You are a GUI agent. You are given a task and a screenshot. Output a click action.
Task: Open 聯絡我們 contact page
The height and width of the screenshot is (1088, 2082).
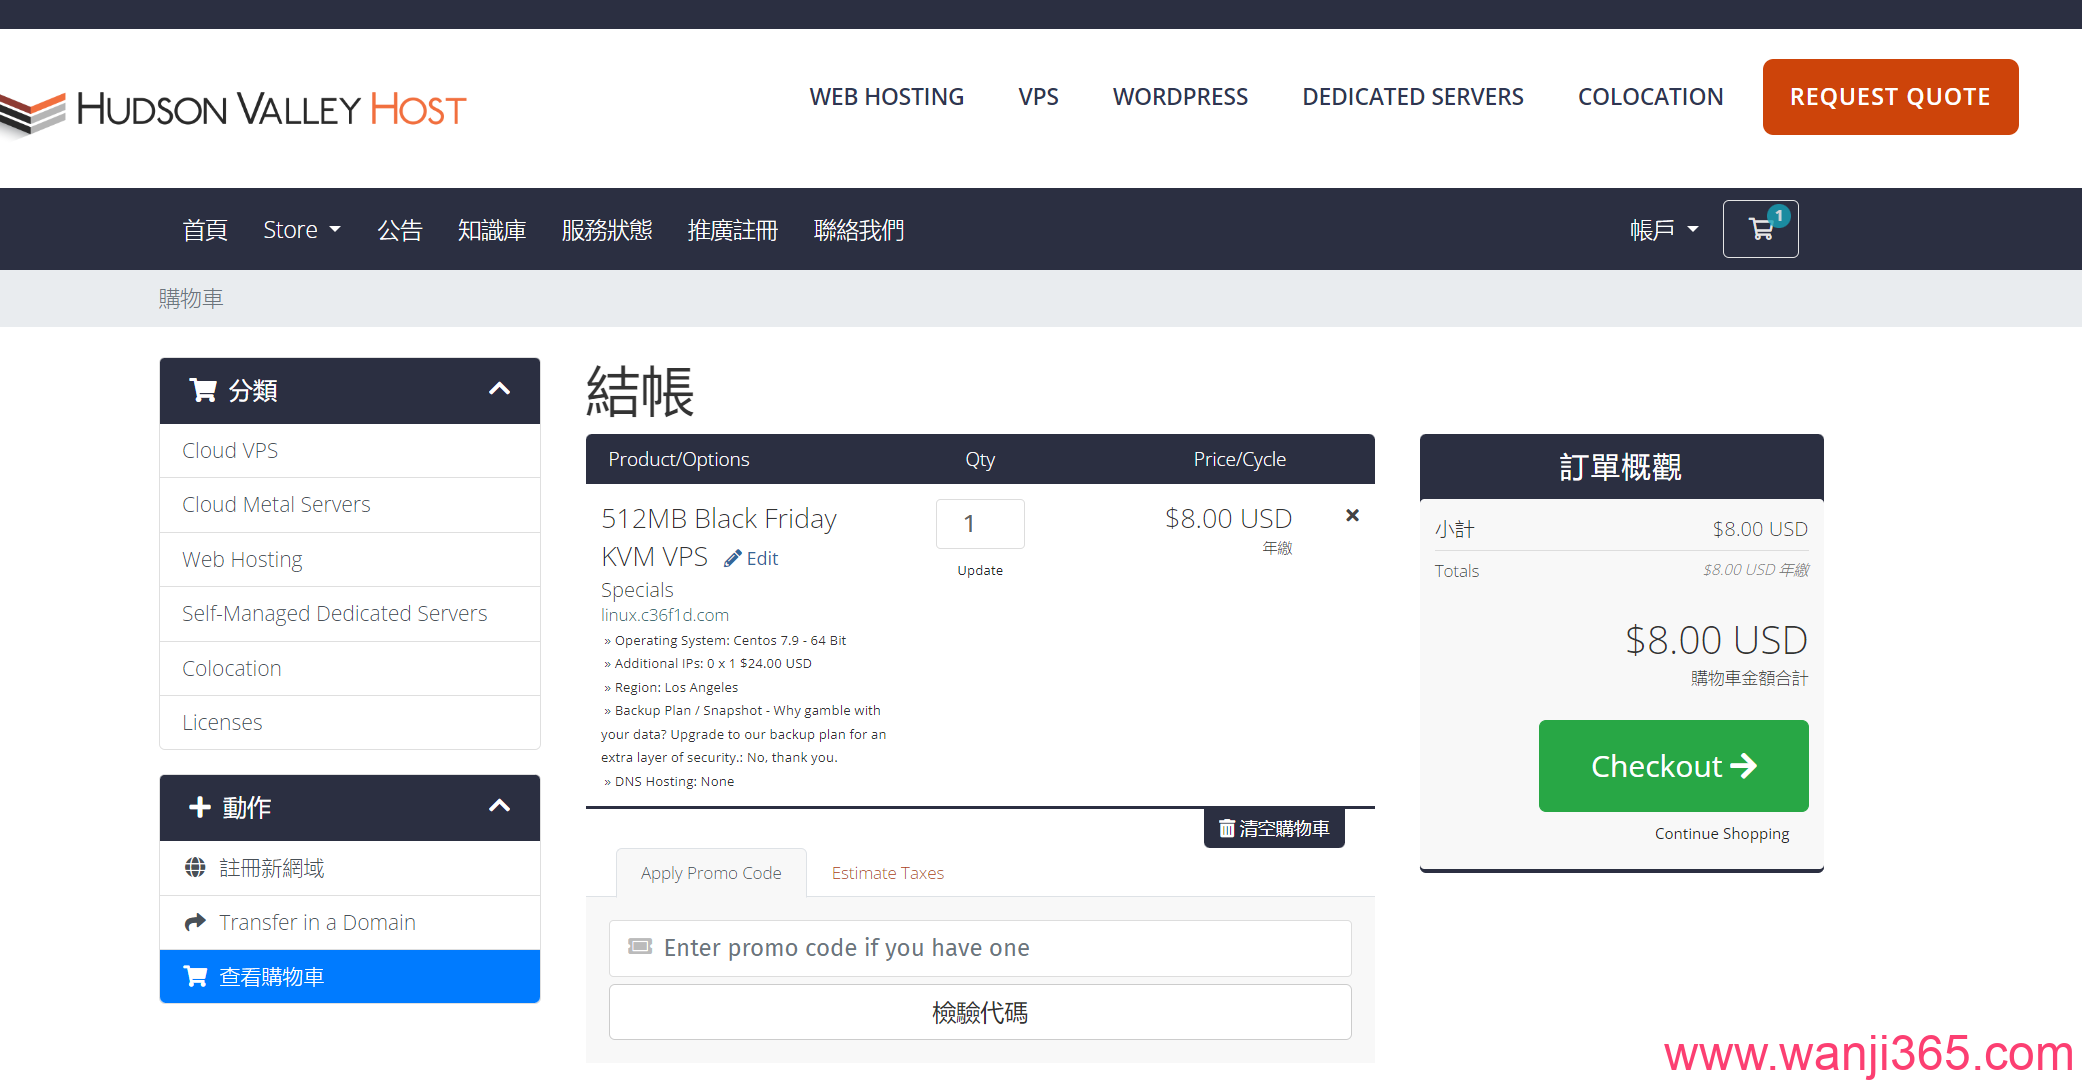coord(859,230)
